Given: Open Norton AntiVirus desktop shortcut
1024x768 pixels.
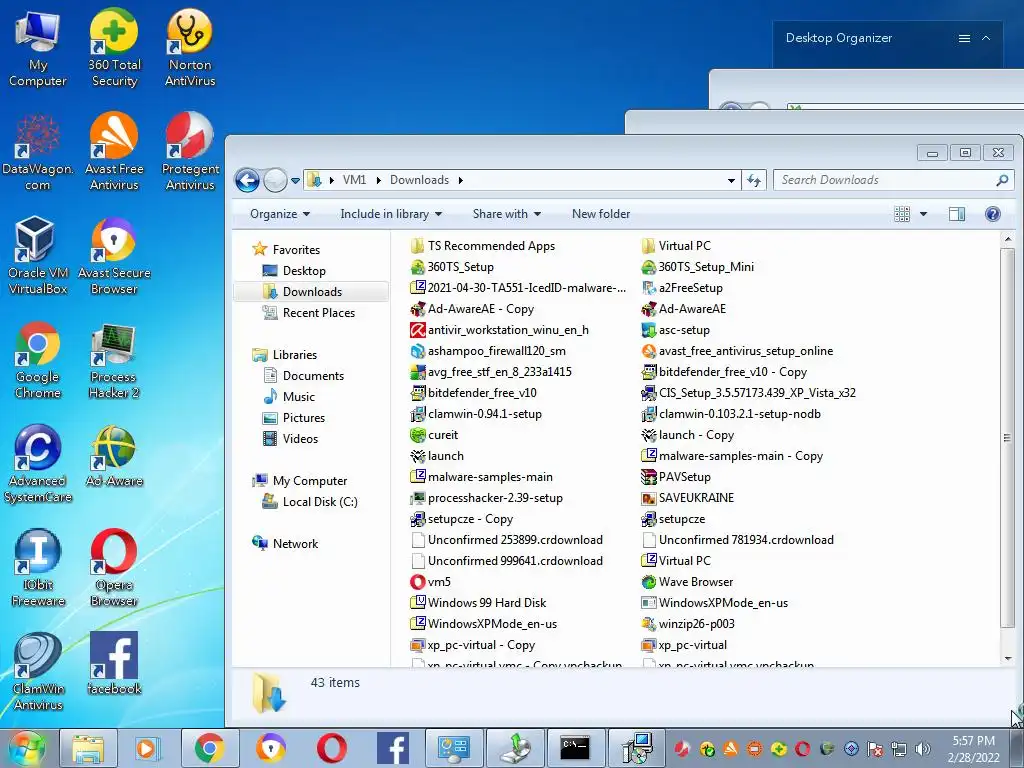Looking at the screenshot, I should (x=190, y=47).
